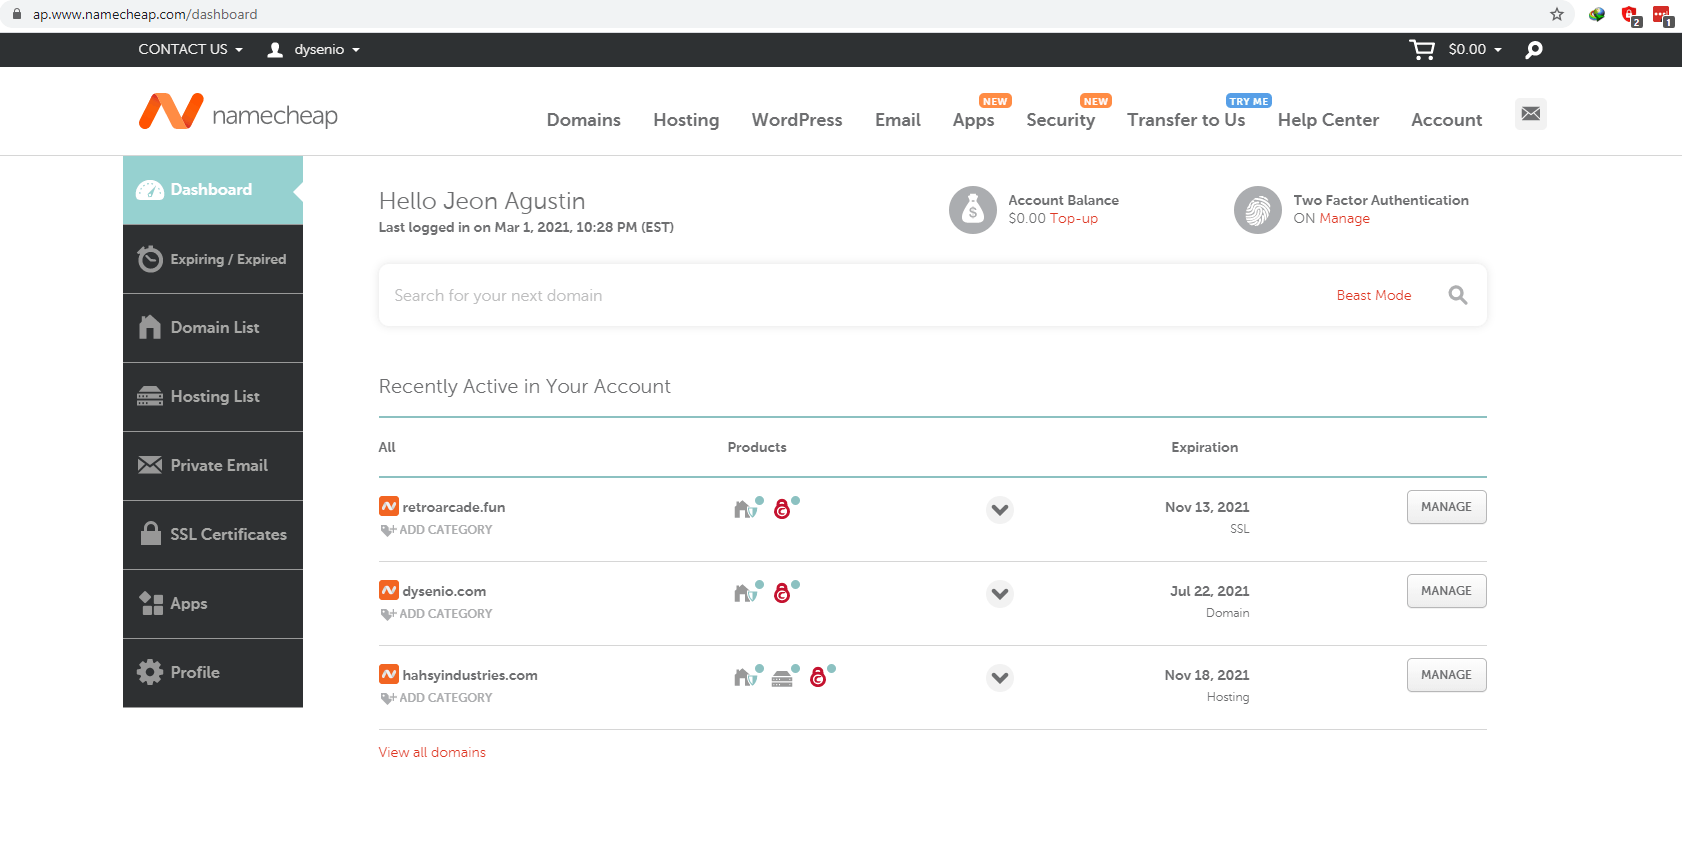Open the dysenio user dropdown
This screenshot has width=1682, height=845.
(x=326, y=49)
